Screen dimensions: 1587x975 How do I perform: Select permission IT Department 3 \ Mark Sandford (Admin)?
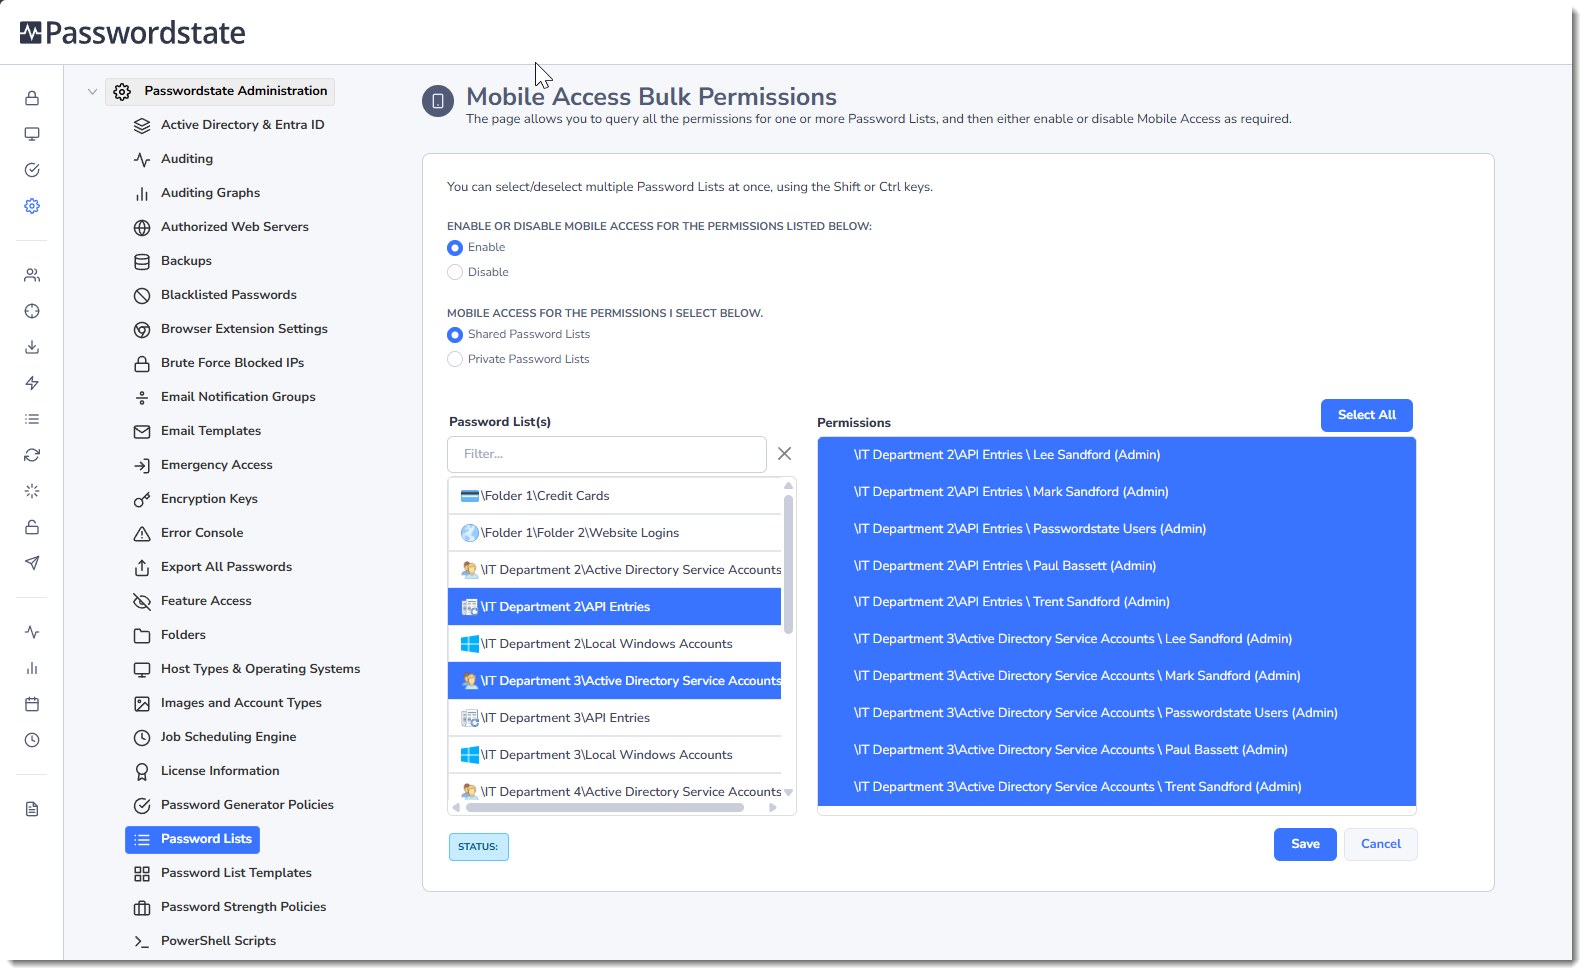pyautogui.click(x=1116, y=676)
